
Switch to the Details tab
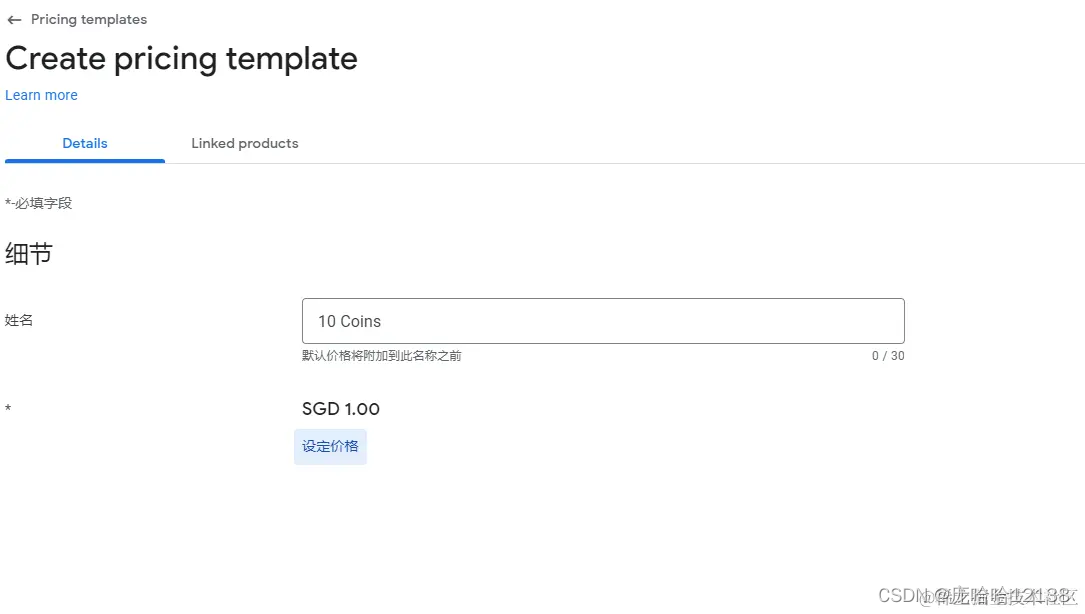click(x=85, y=143)
